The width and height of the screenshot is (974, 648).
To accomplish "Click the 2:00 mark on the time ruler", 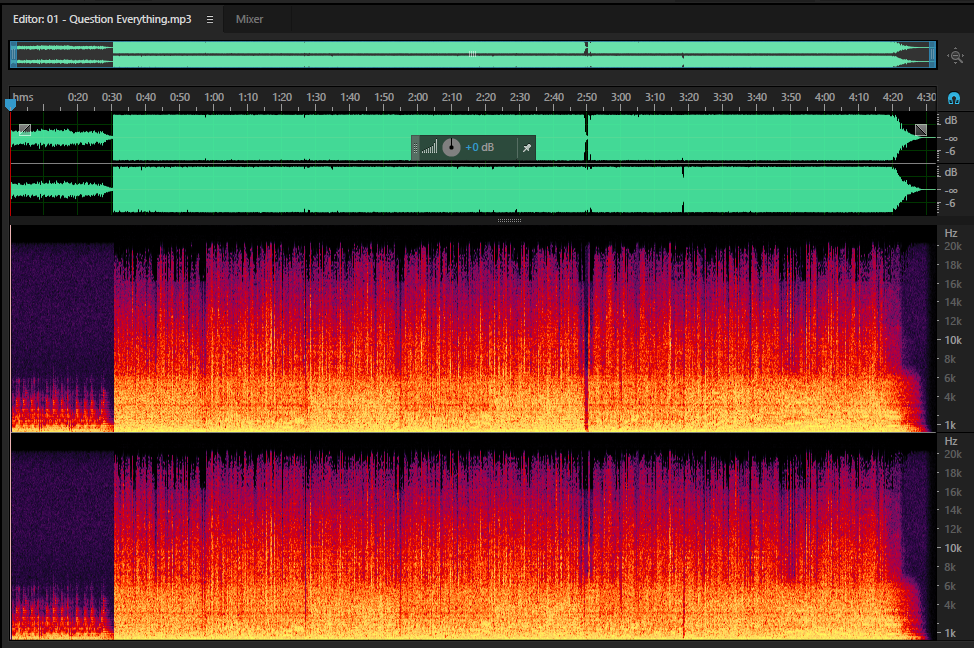I will pyautogui.click(x=417, y=98).
